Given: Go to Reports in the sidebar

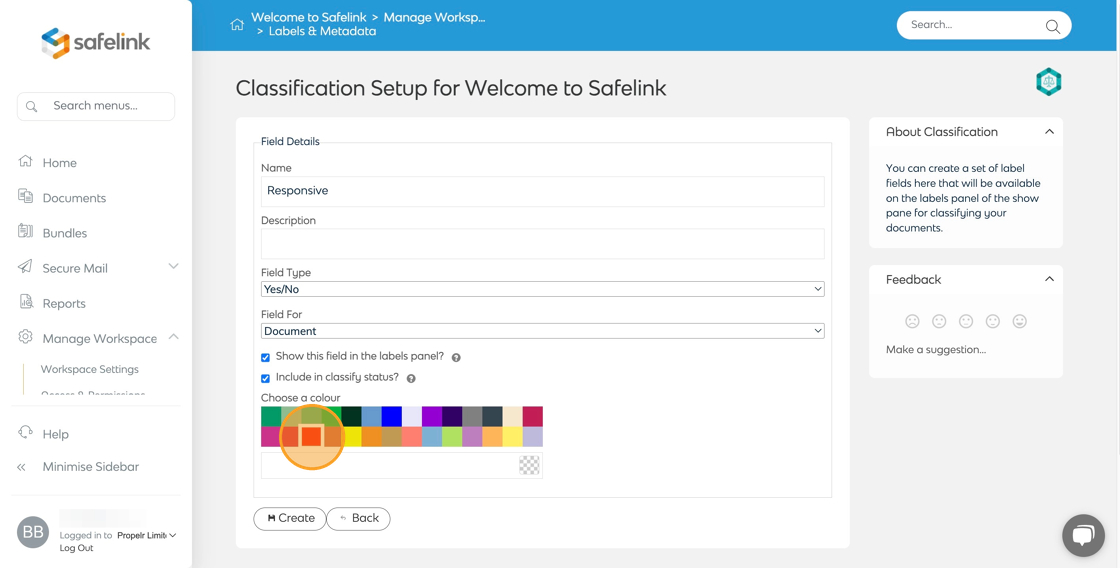Looking at the screenshot, I should point(64,303).
